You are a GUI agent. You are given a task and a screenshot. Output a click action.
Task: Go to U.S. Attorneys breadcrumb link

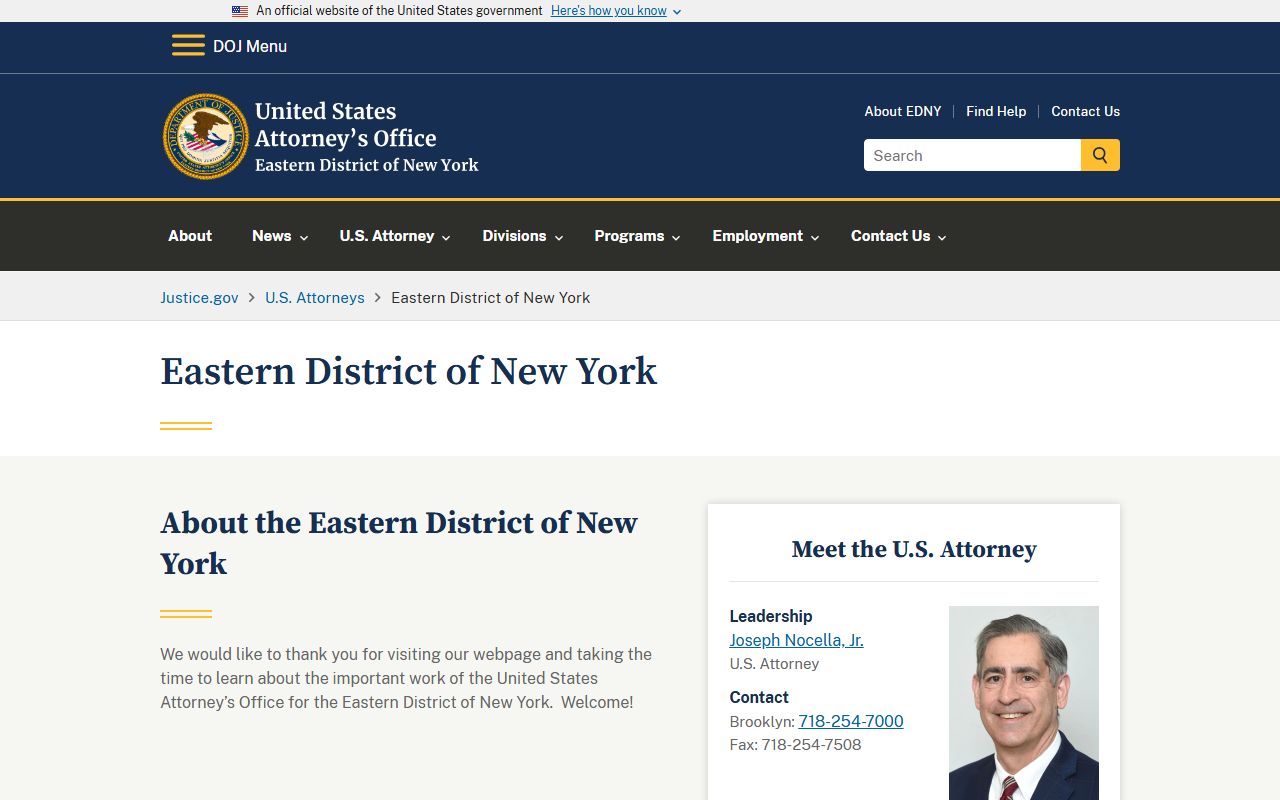[315, 298]
